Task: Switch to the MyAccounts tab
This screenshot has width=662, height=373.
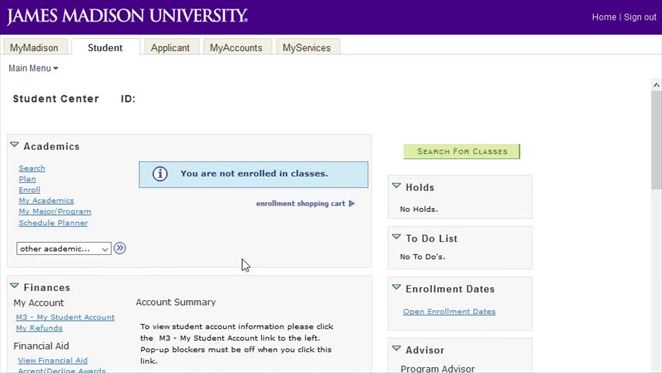Action: point(236,48)
